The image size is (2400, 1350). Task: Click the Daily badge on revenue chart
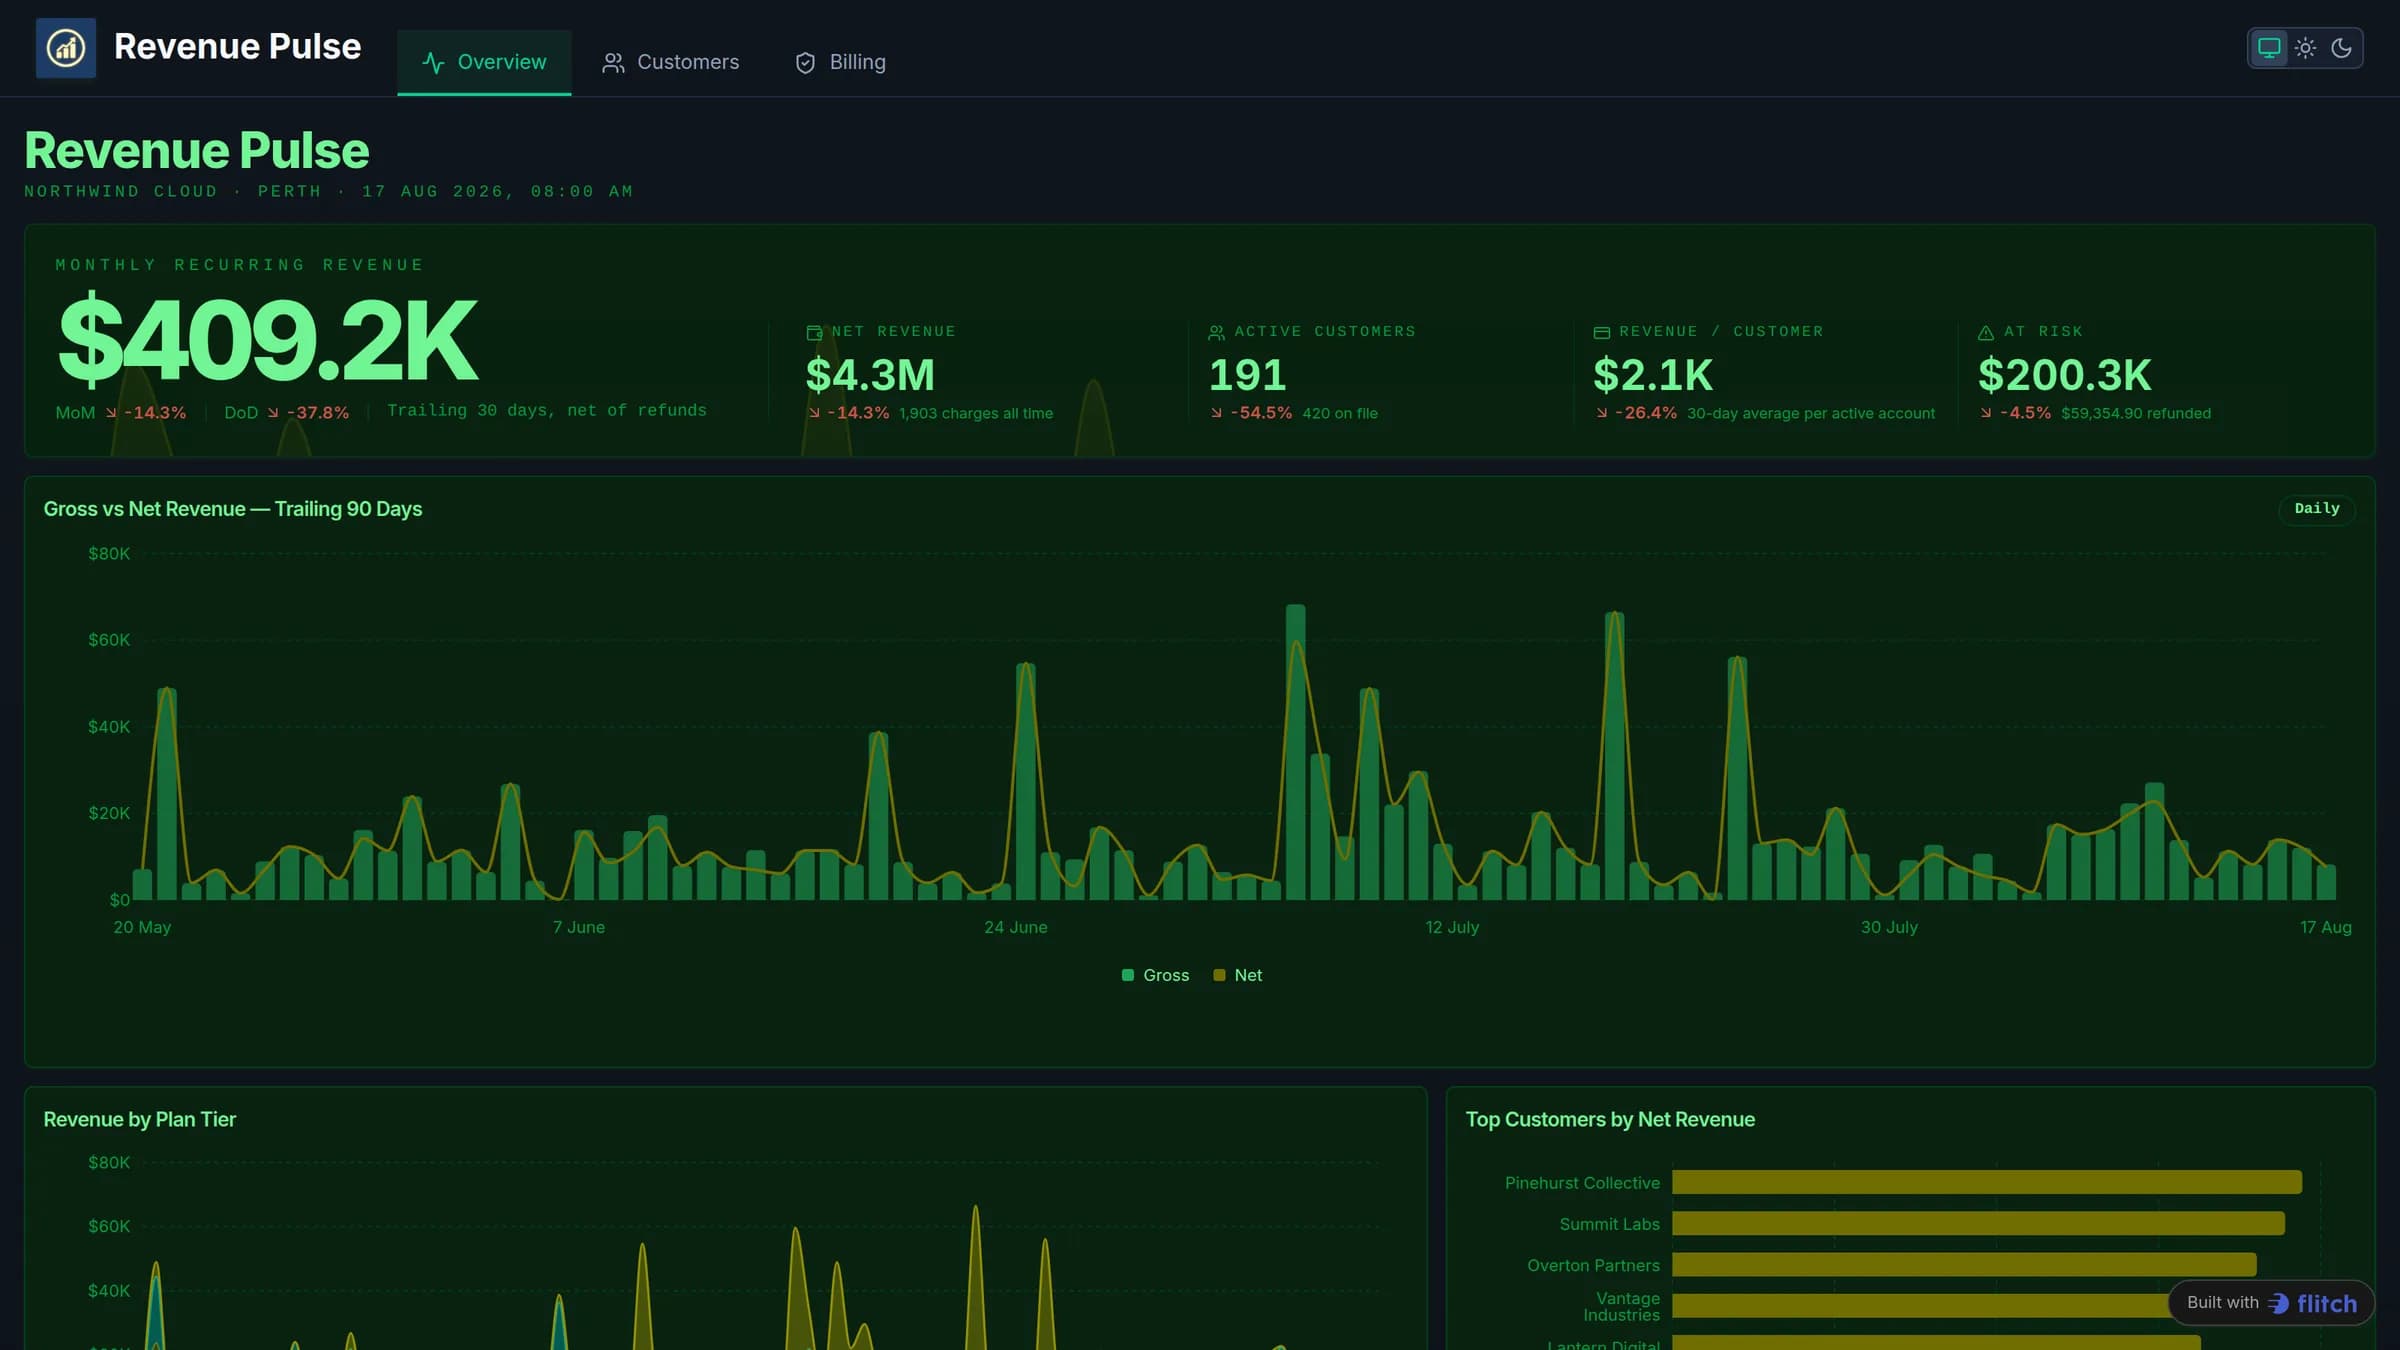pos(2316,509)
